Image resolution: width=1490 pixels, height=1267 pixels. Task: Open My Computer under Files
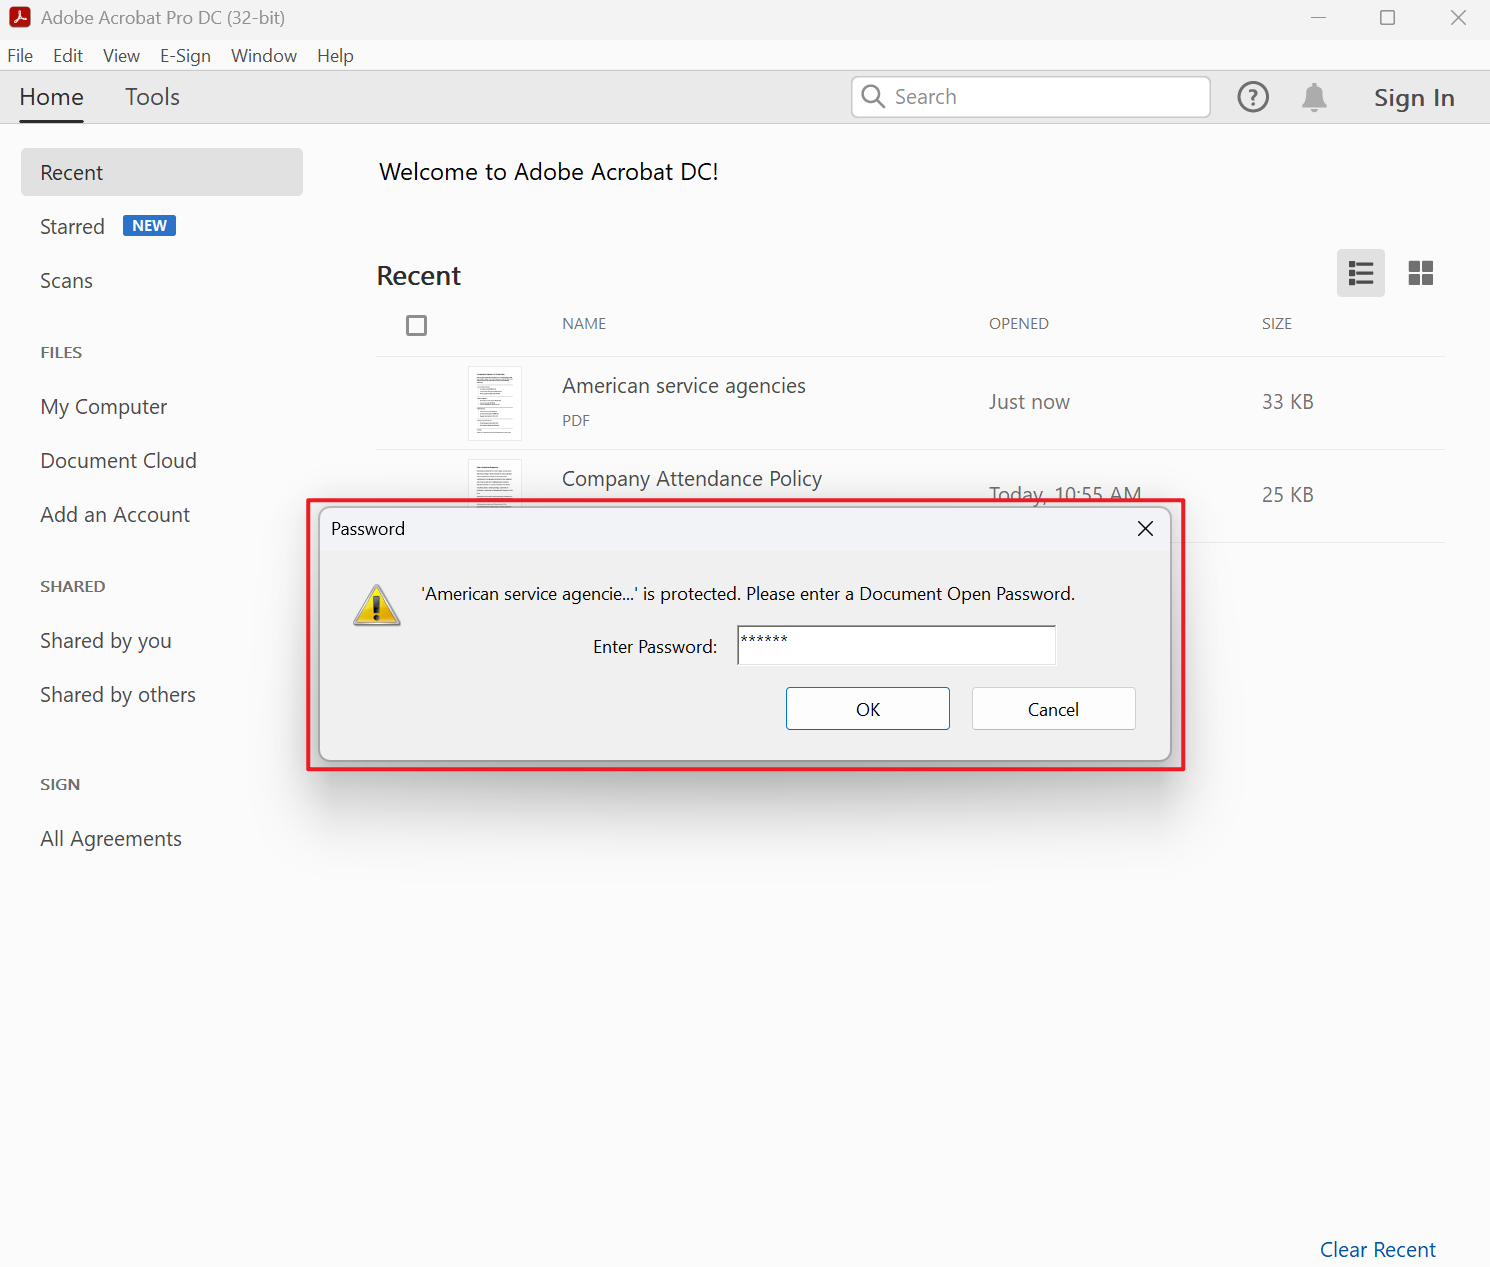[x=104, y=407]
